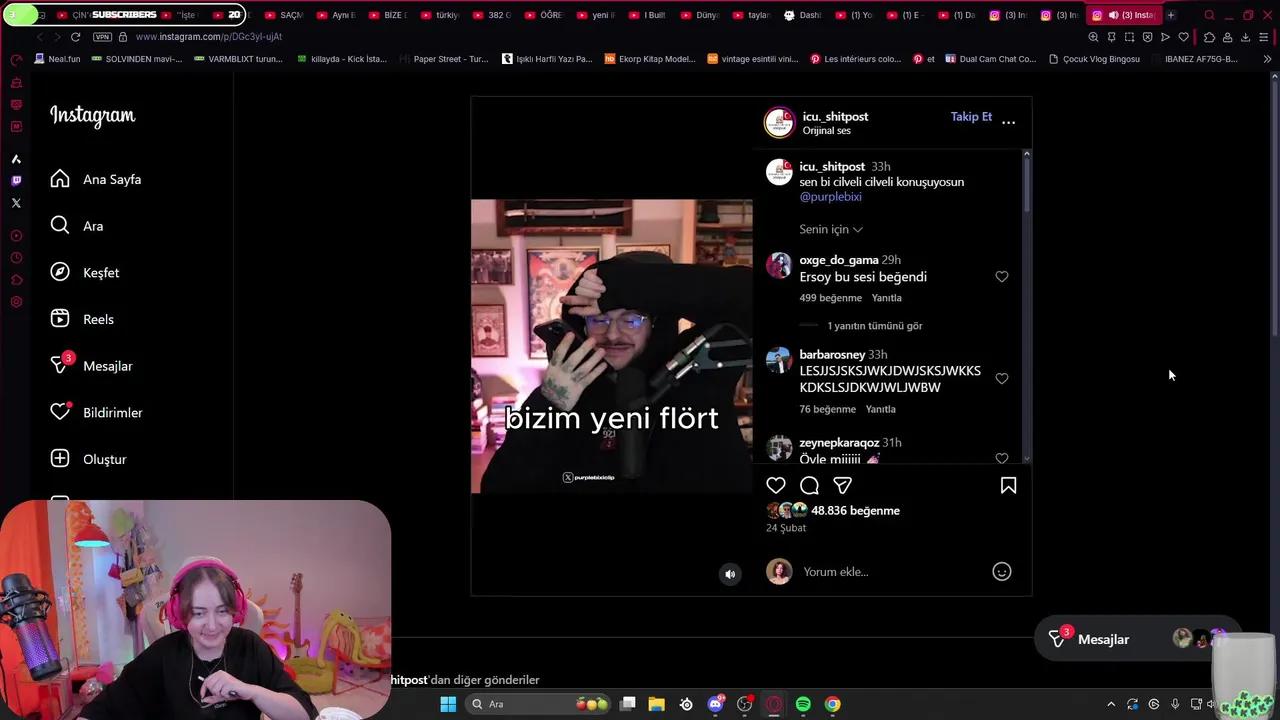Switch to the SAÇM YouTube tab
Viewport: 1280px width, 720px height.
point(283,15)
